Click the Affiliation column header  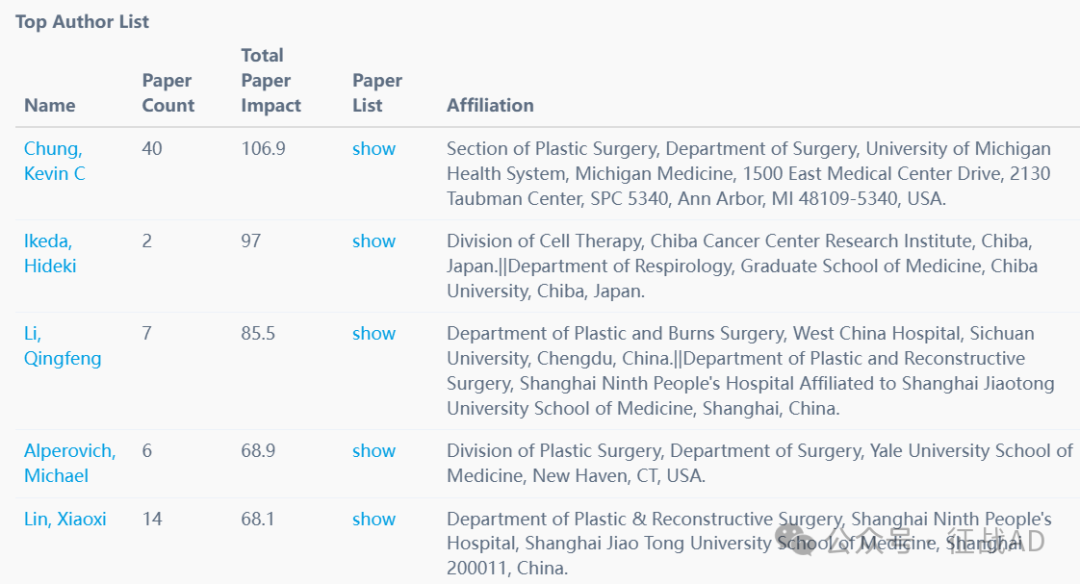click(490, 105)
